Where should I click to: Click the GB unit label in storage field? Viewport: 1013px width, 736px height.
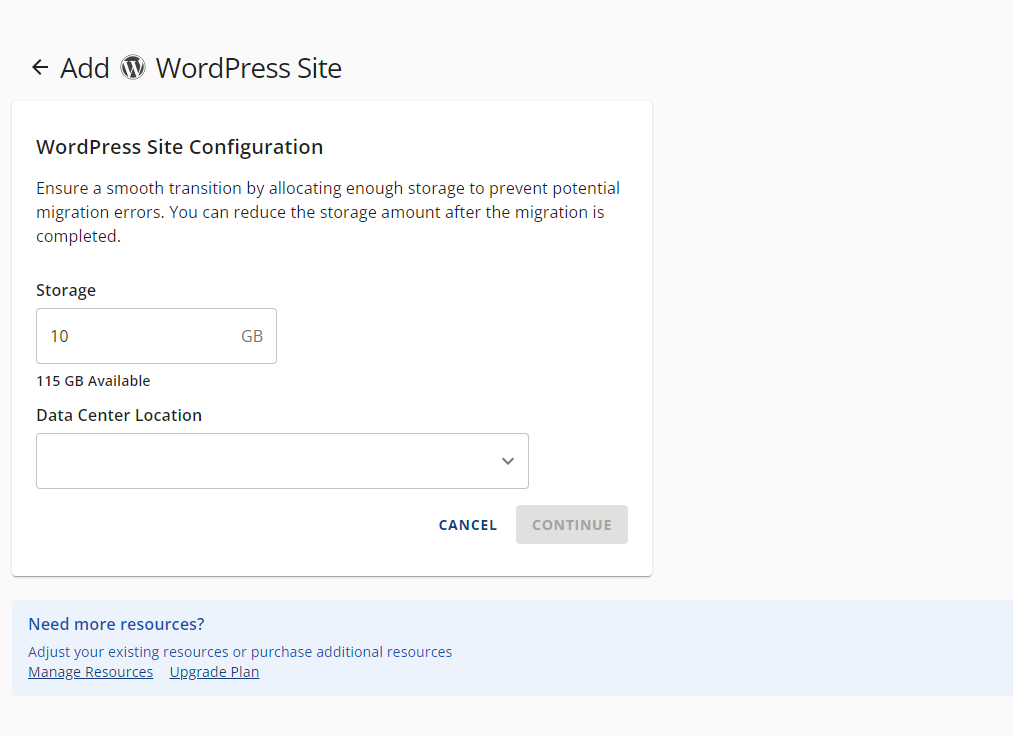[x=252, y=336]
